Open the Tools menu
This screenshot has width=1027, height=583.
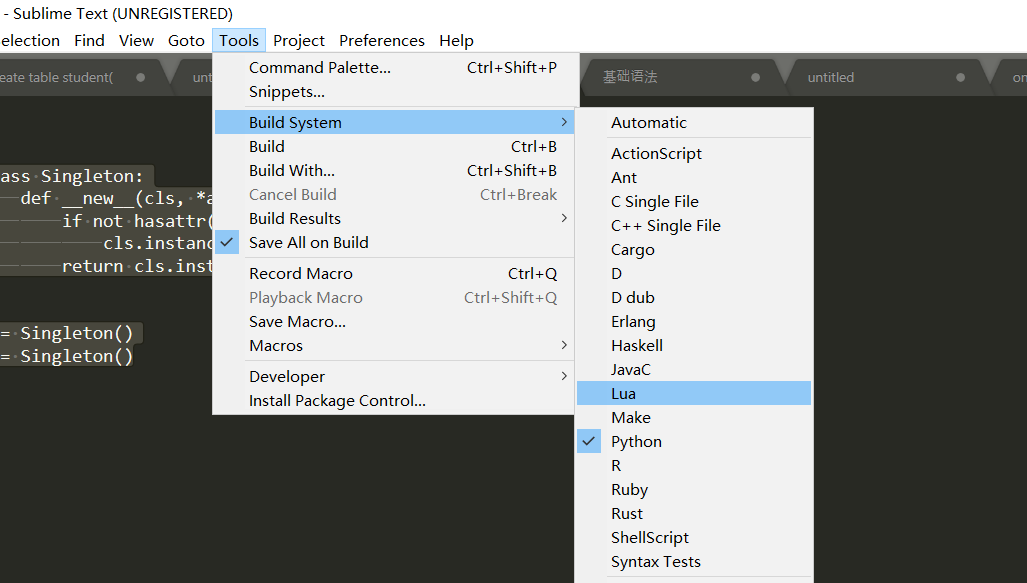tap(238, 41)
